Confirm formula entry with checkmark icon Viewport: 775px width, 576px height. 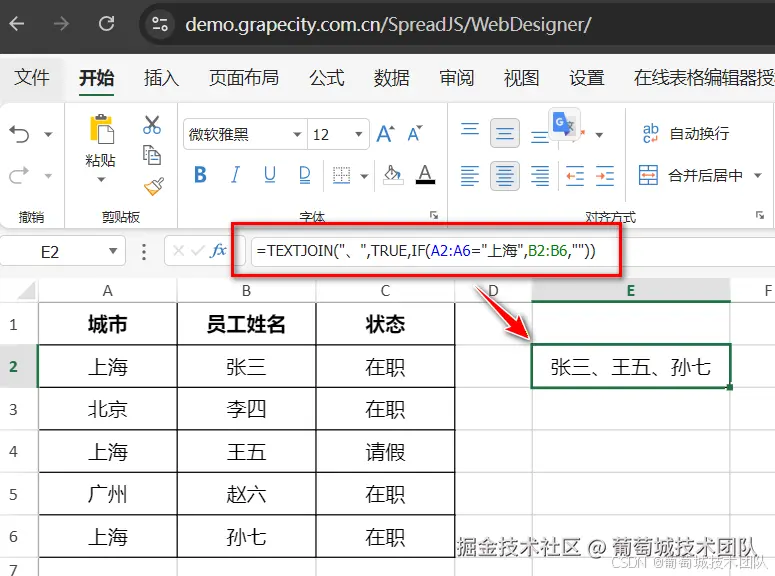tap(198, 251)
